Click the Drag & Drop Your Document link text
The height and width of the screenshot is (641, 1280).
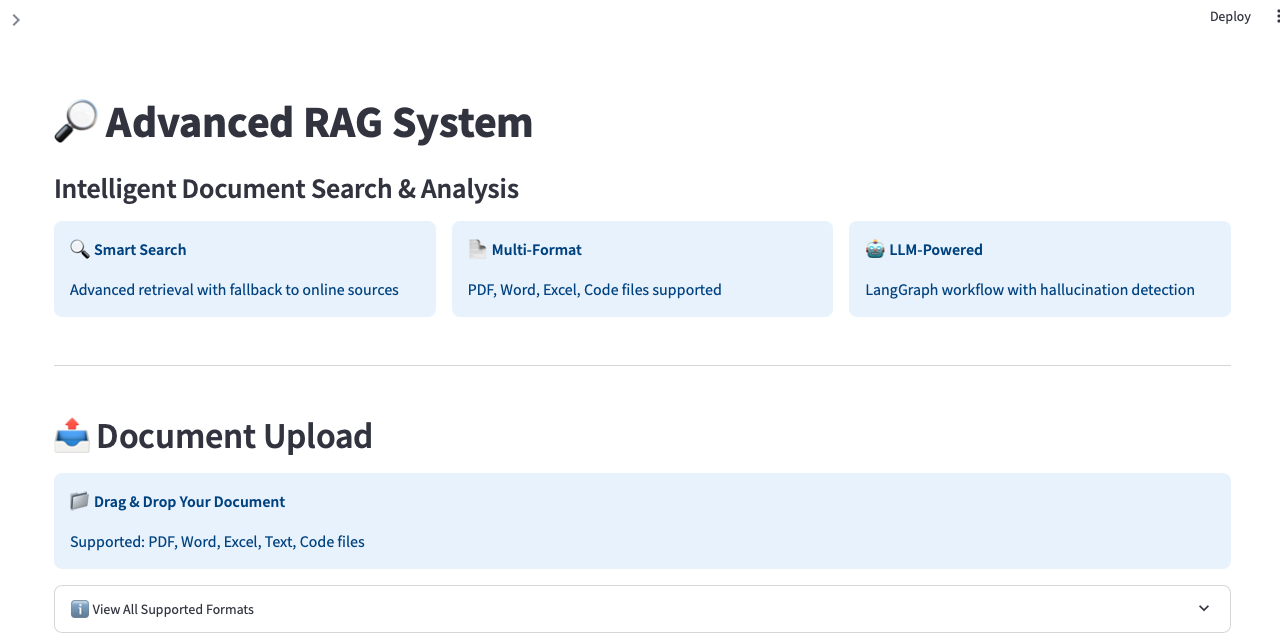point(189,501)
